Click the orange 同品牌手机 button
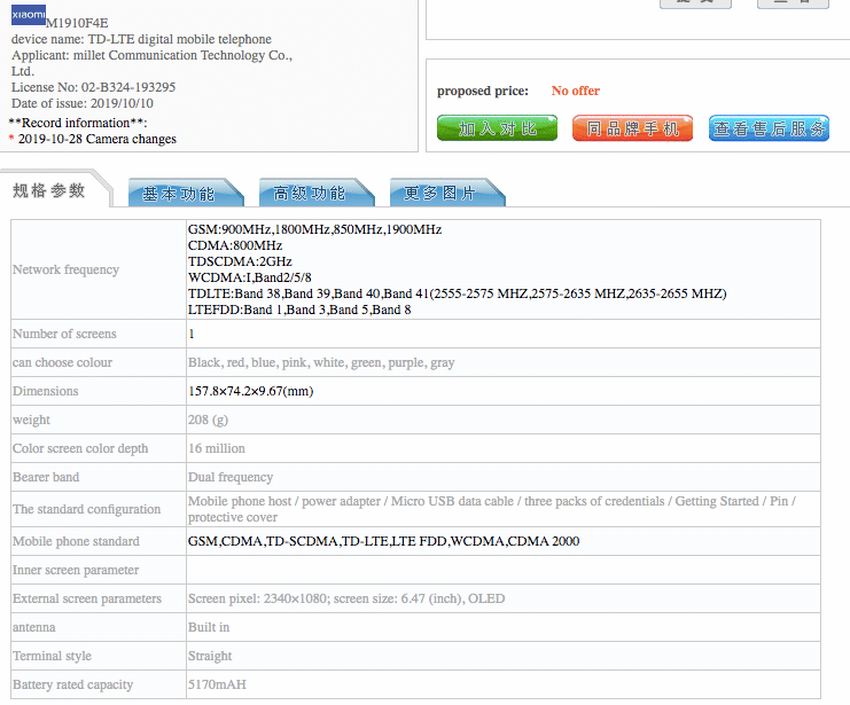Viewport: 850px width, 705px height. [632, 128]
